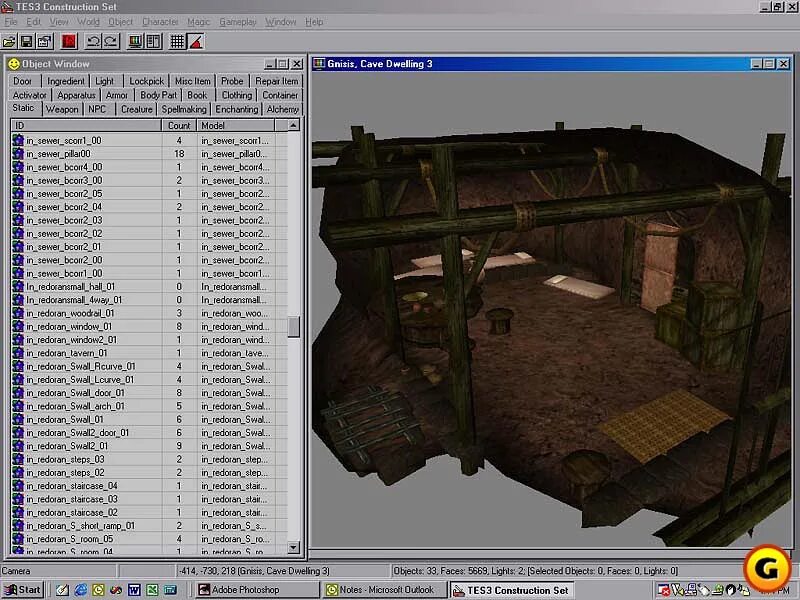800x600 pixels.
Task: Switch to the Alchemy tab
Action: [283, 109]
